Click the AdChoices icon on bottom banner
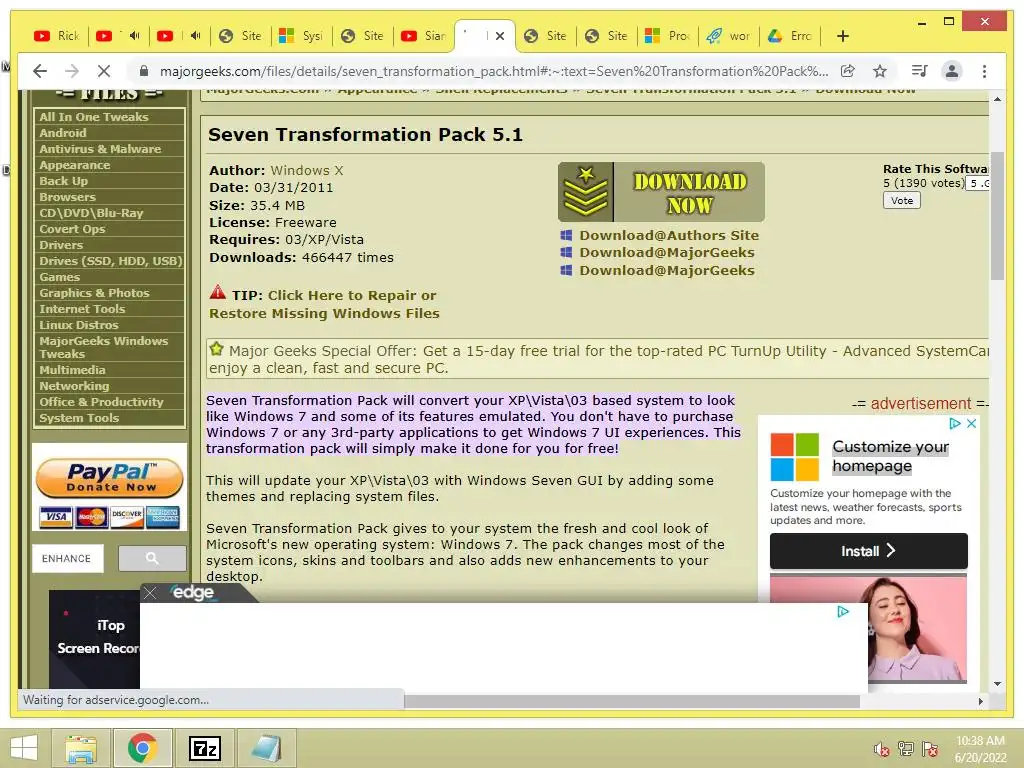This screenshot has height=768, width=1024. tap(843, 611)
